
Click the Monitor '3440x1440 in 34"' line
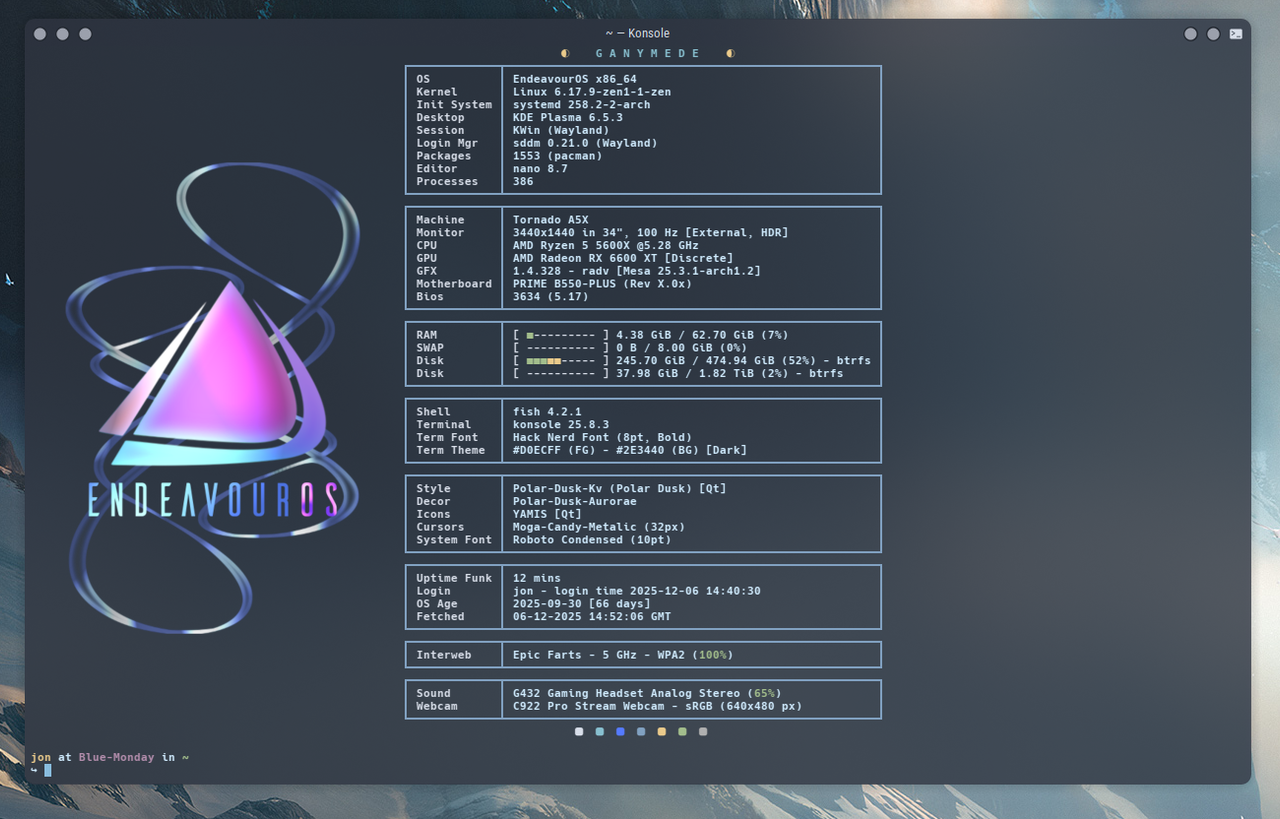(651, 233)
